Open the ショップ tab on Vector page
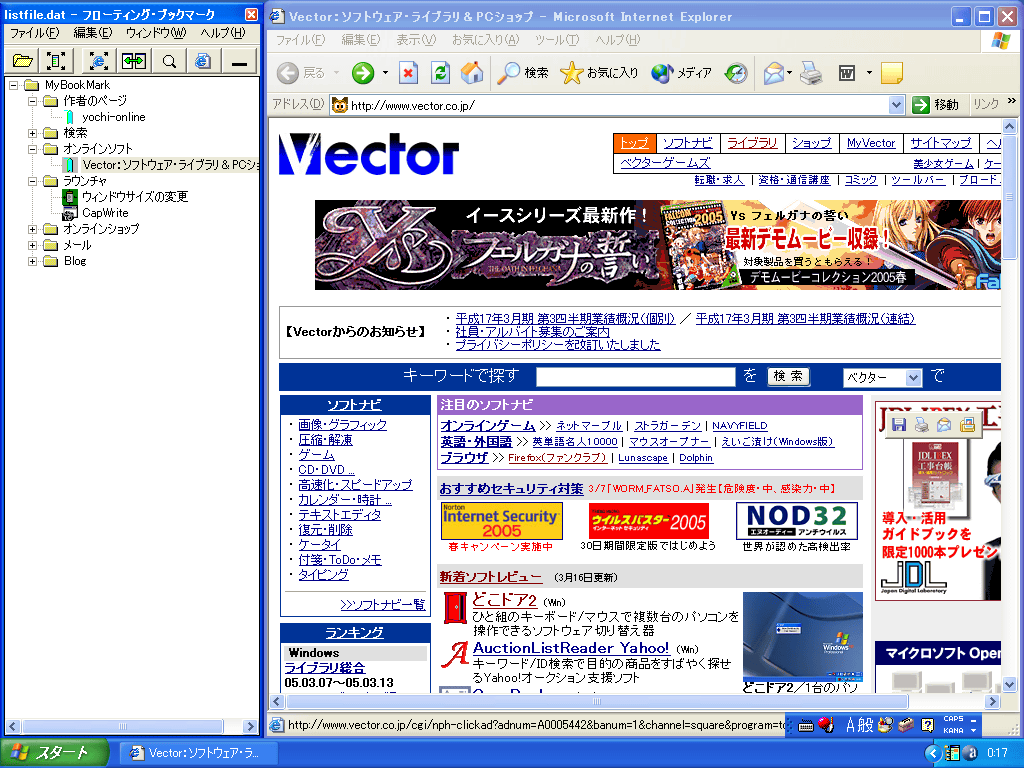This screenshot has width=1024, height=768. [812, 142]
